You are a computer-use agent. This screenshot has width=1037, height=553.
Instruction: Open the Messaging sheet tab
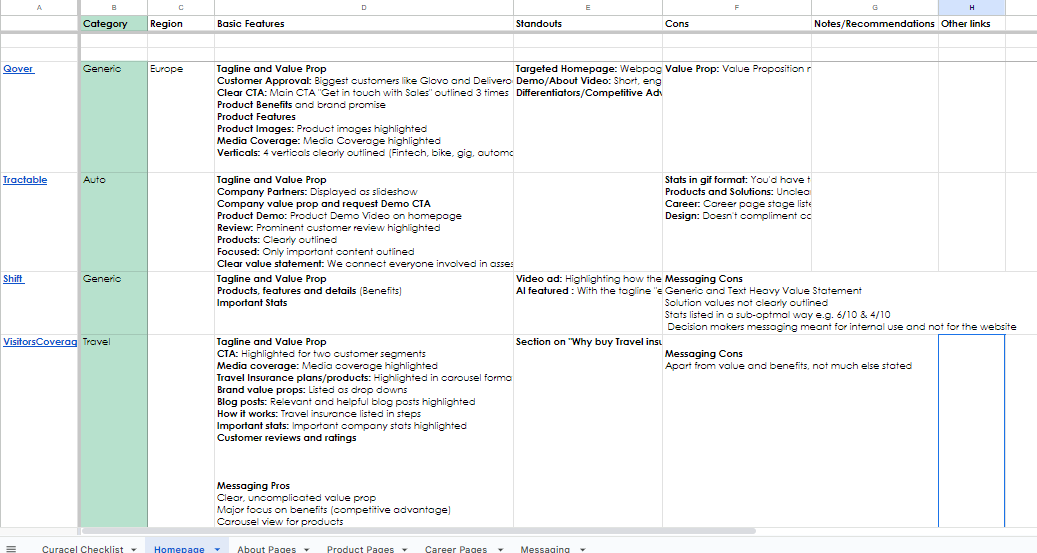click(x=545, y=548)
